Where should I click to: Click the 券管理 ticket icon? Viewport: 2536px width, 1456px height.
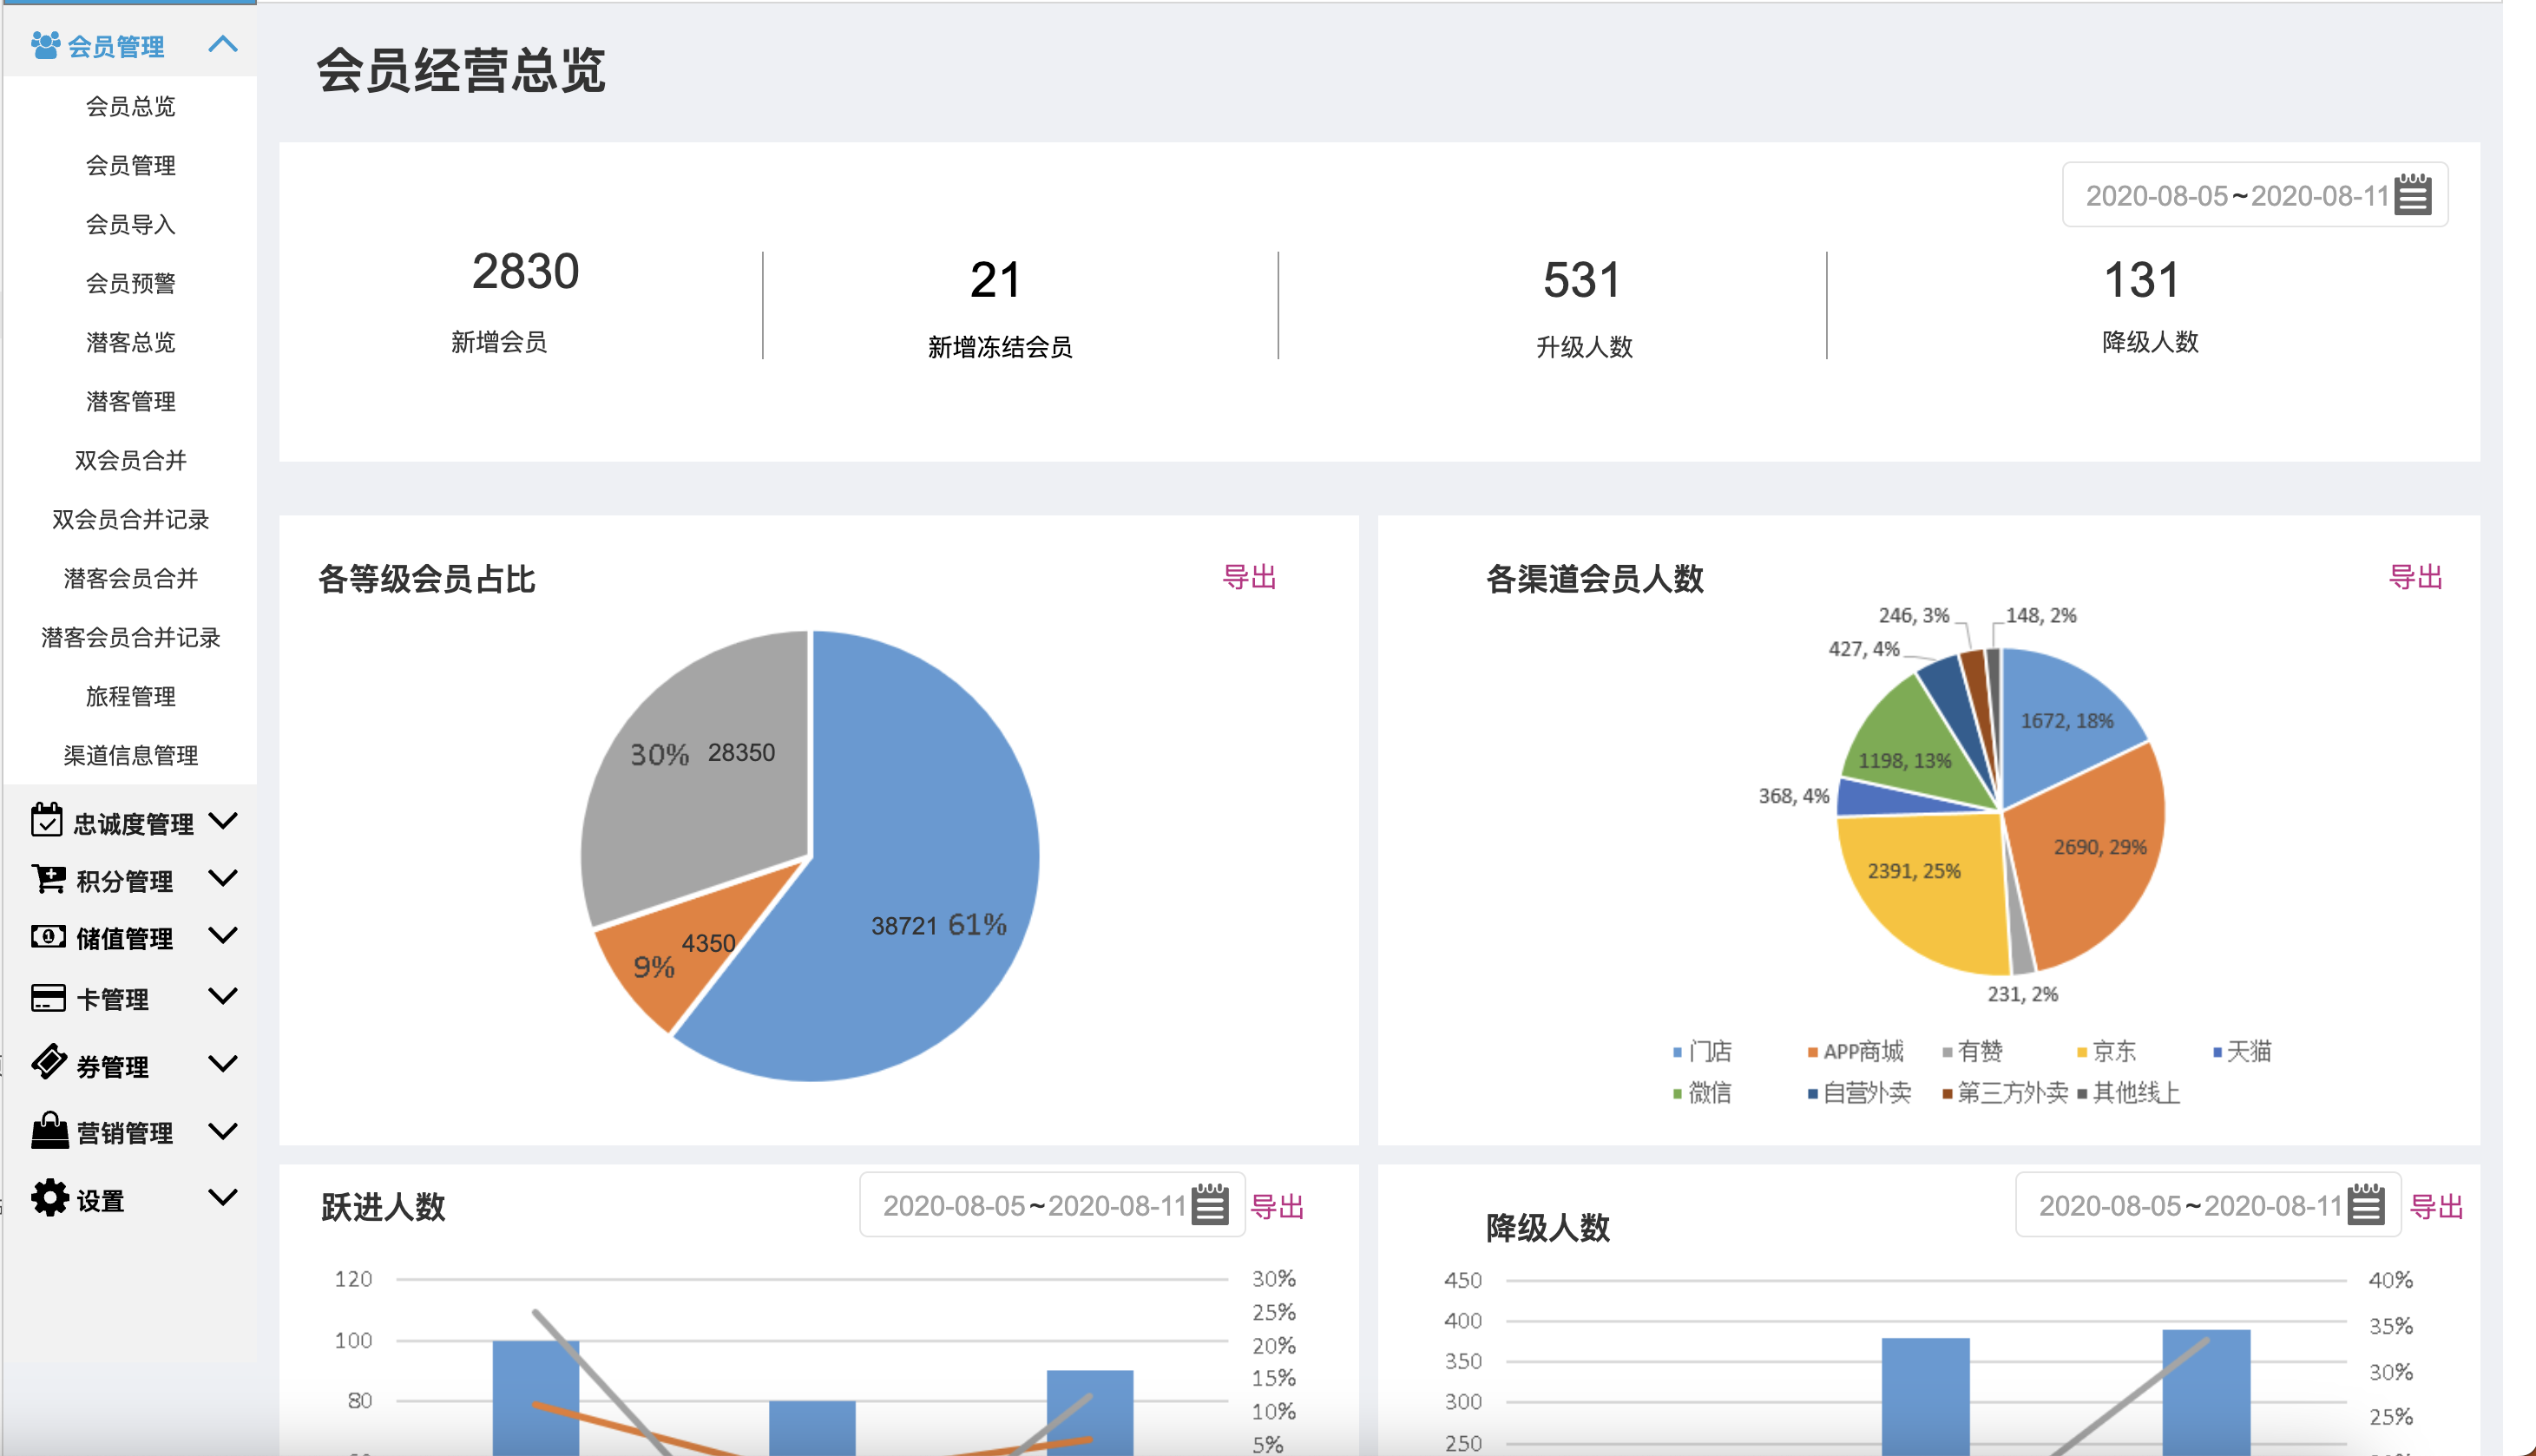pyautogui.click(x=49, y=1062)
